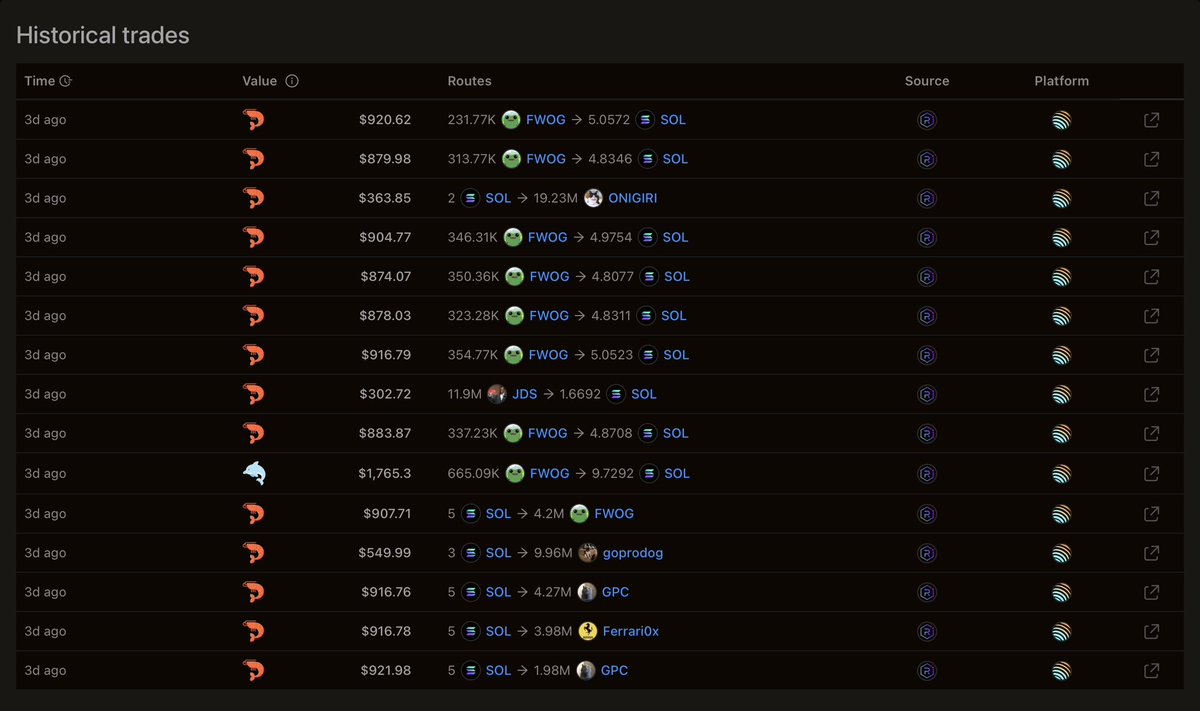1200x711 pixels.
Task: Open the SOL link after 1.6692
Action: click(x=644, y=394)
